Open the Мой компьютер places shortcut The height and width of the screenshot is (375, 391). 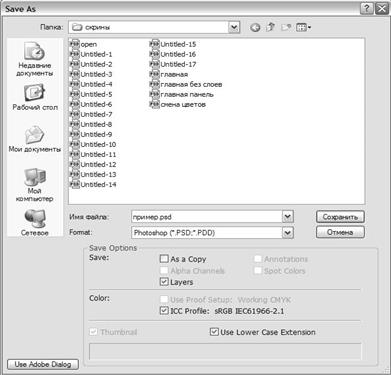[x=34, y=184]
